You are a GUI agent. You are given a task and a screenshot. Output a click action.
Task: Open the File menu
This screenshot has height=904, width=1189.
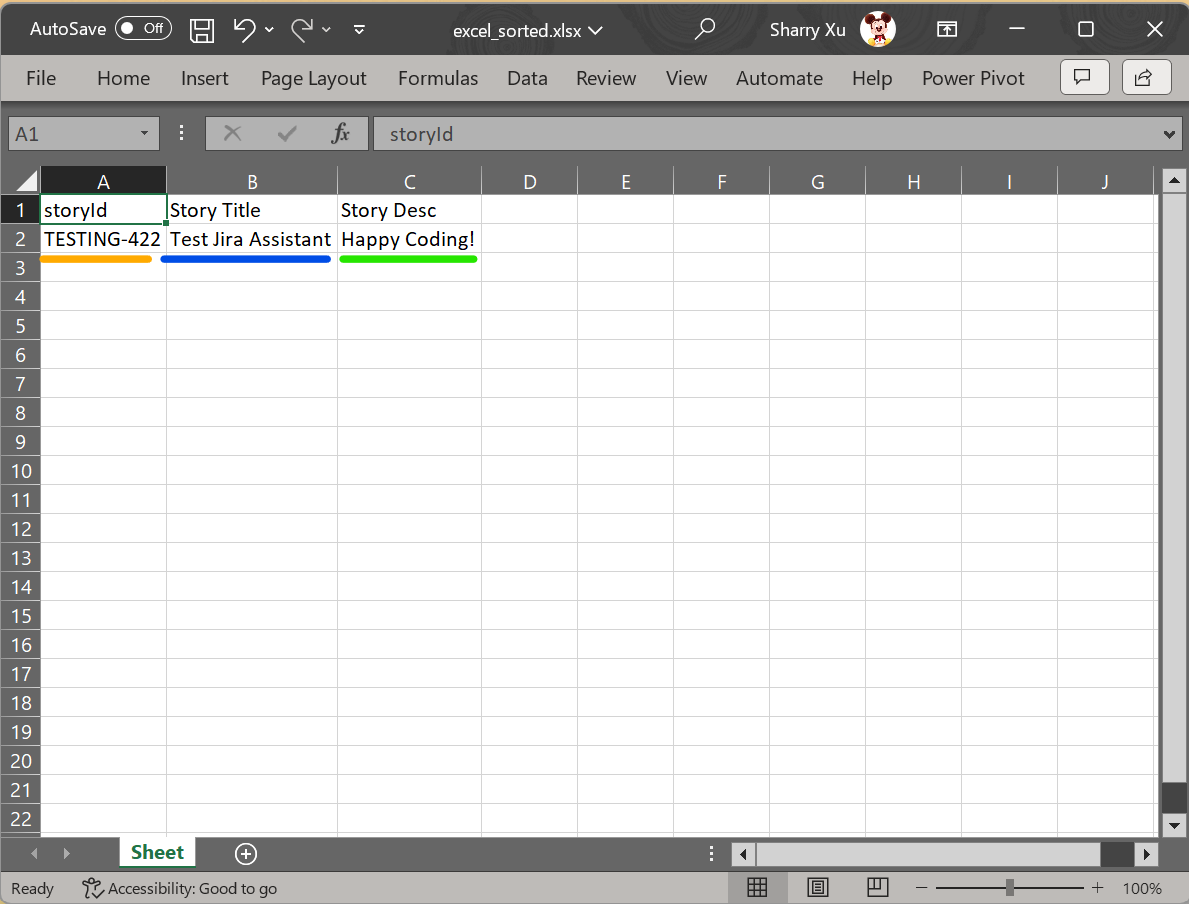click(x=41, y=78)
